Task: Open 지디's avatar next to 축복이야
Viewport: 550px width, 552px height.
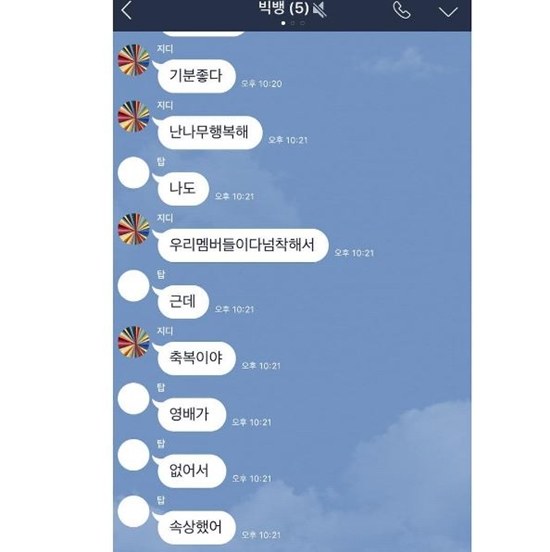Action: 134,342
